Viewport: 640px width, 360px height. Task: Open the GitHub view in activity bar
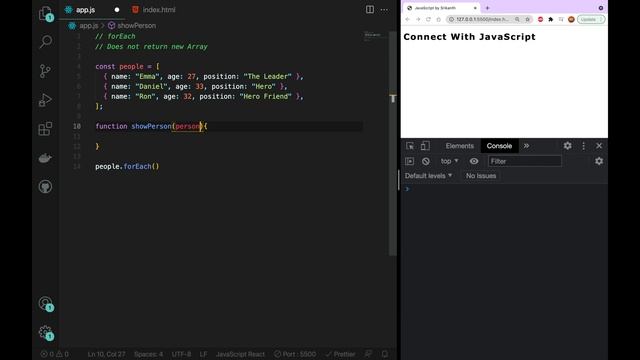pyautogui.click(x=45, y=187)
